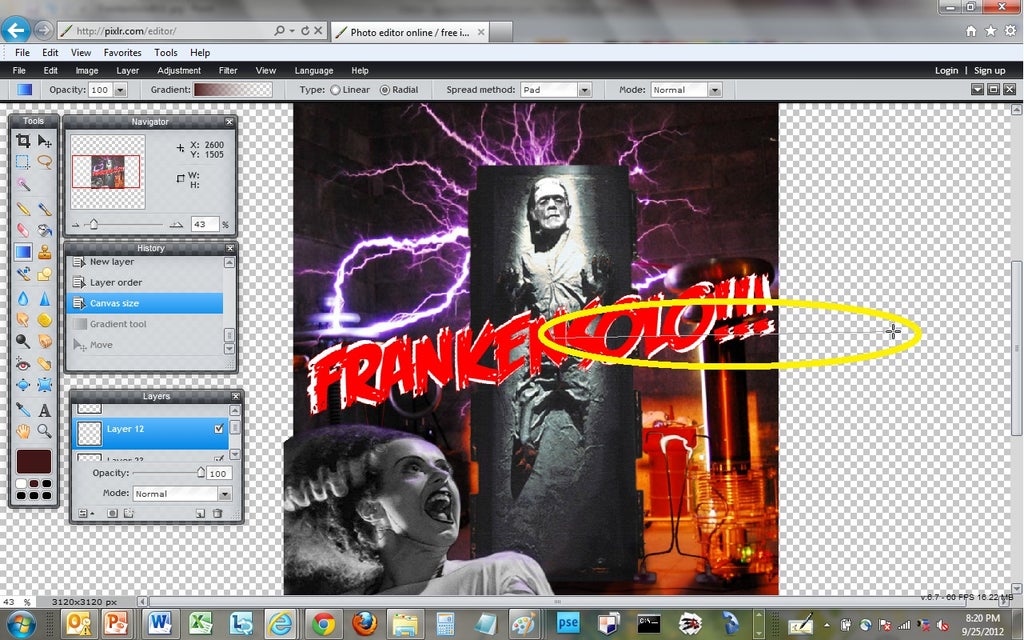Select the Hand pan tool
Image resolution: width=1024 pixels, height=640 pixels.
click(x=23, y=430)
